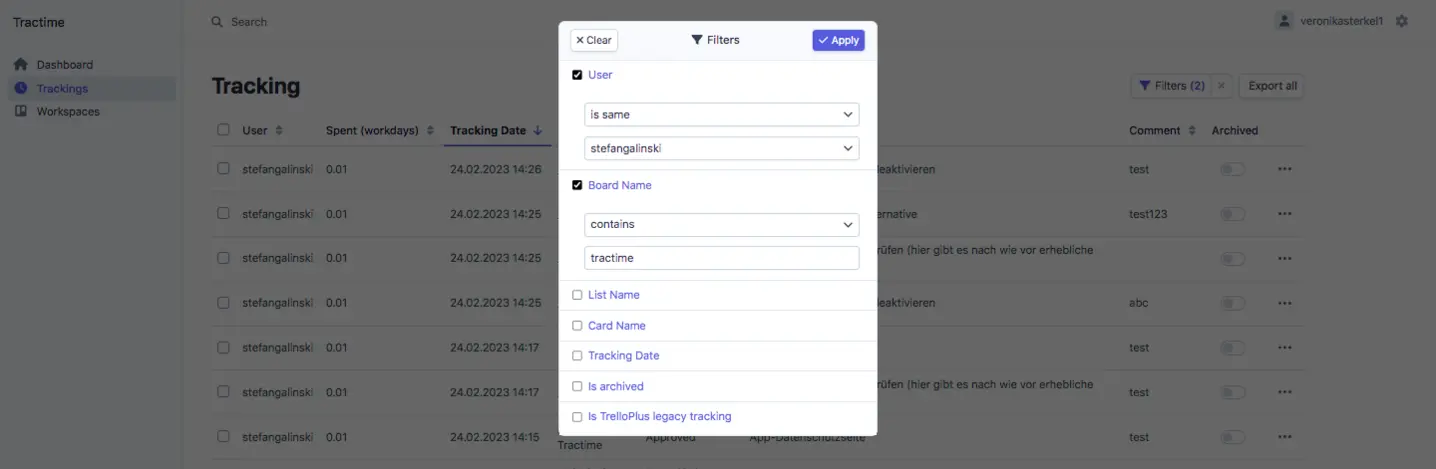This screenshot has height=469, width=1436.
Task: Select the row checkbox for 24.02.2023 14:26
Action: (223, 169)
